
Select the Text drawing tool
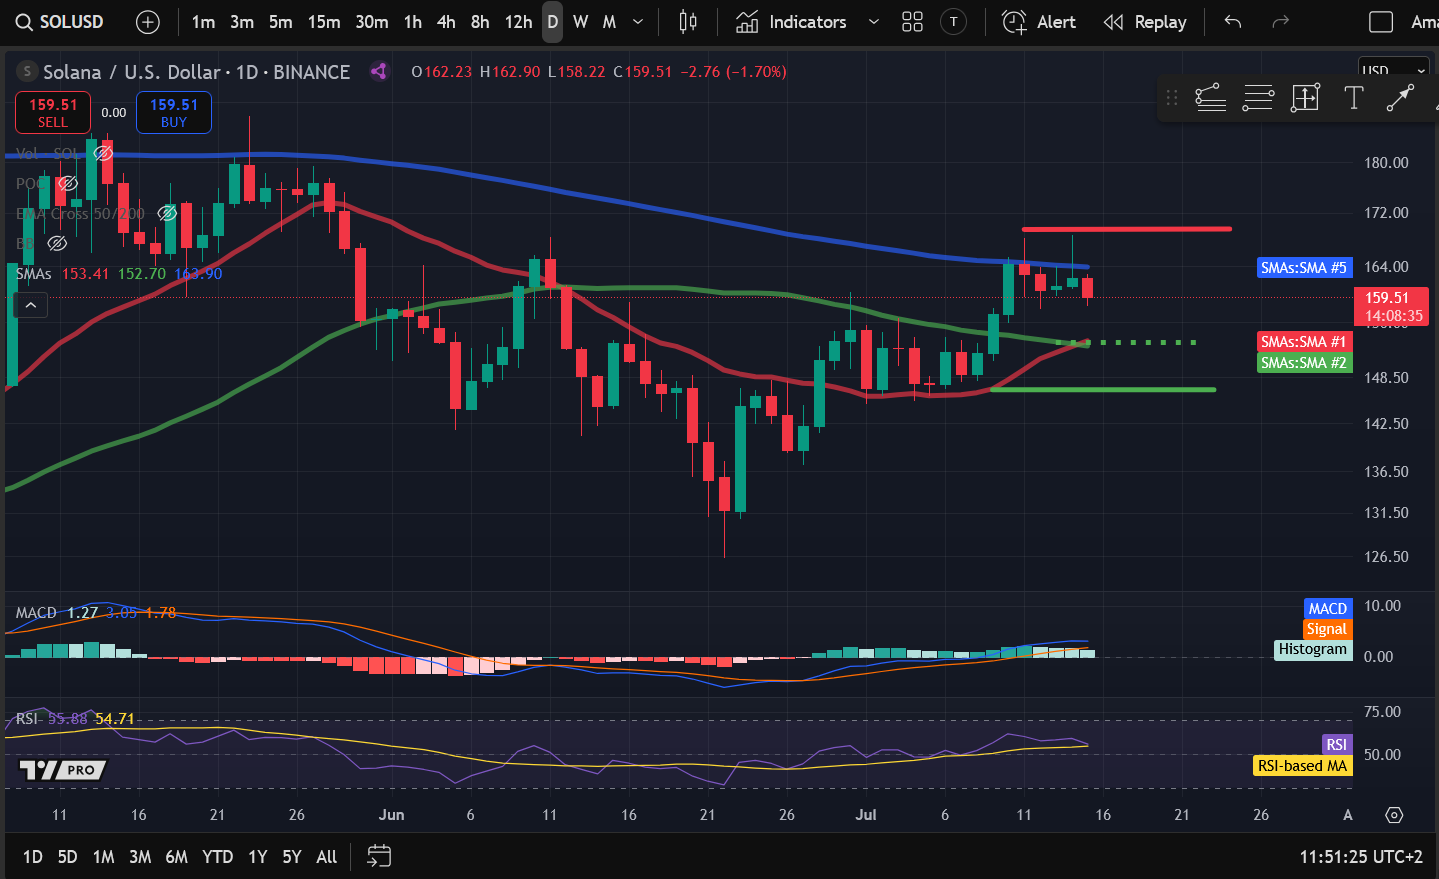[x=1354, y=98]
